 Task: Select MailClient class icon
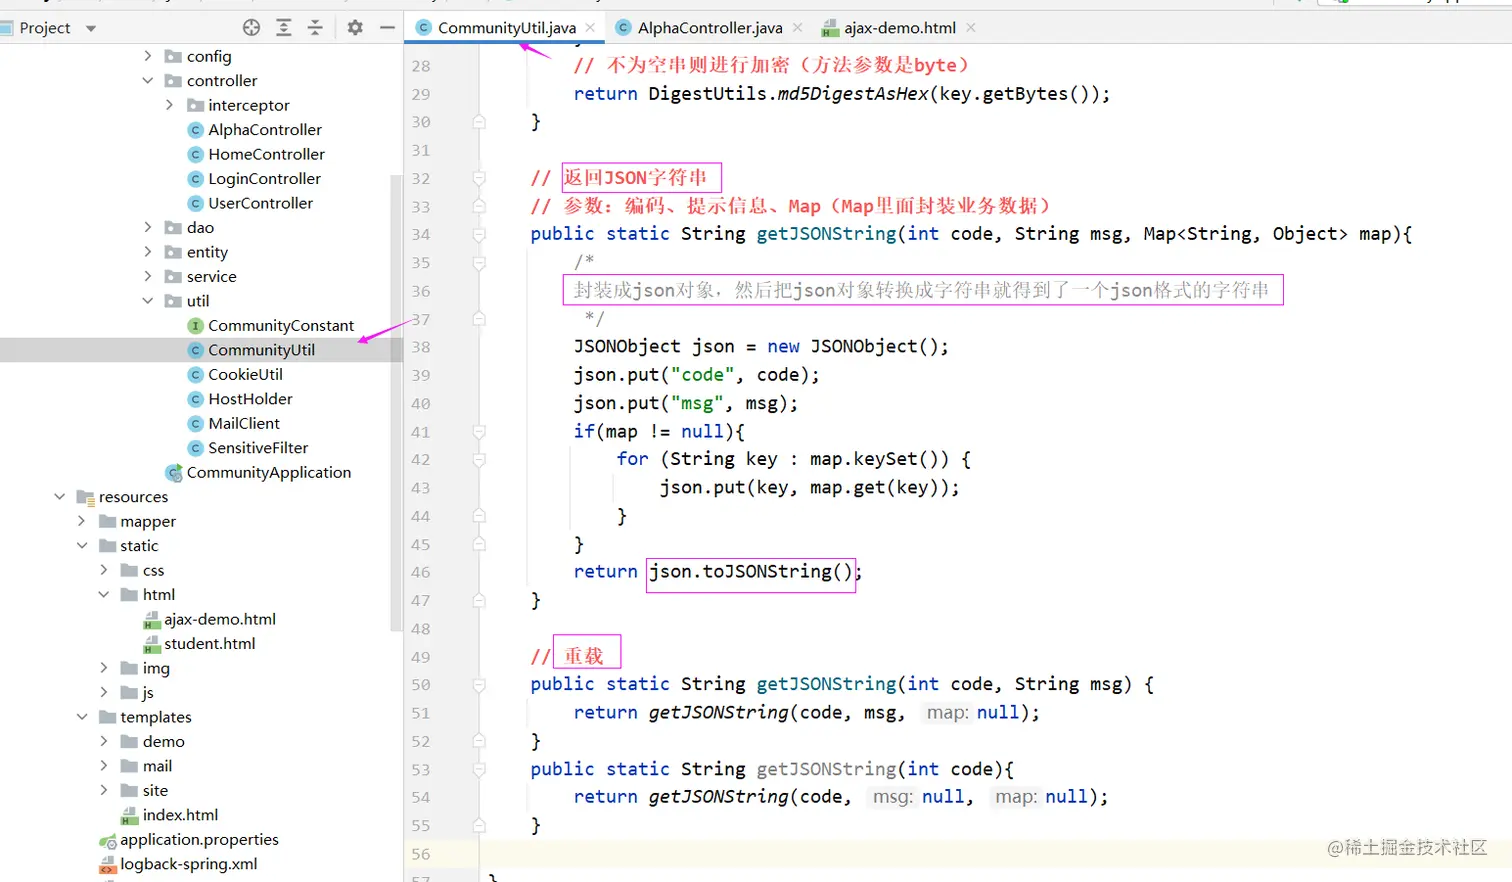[x=196, y=423]
